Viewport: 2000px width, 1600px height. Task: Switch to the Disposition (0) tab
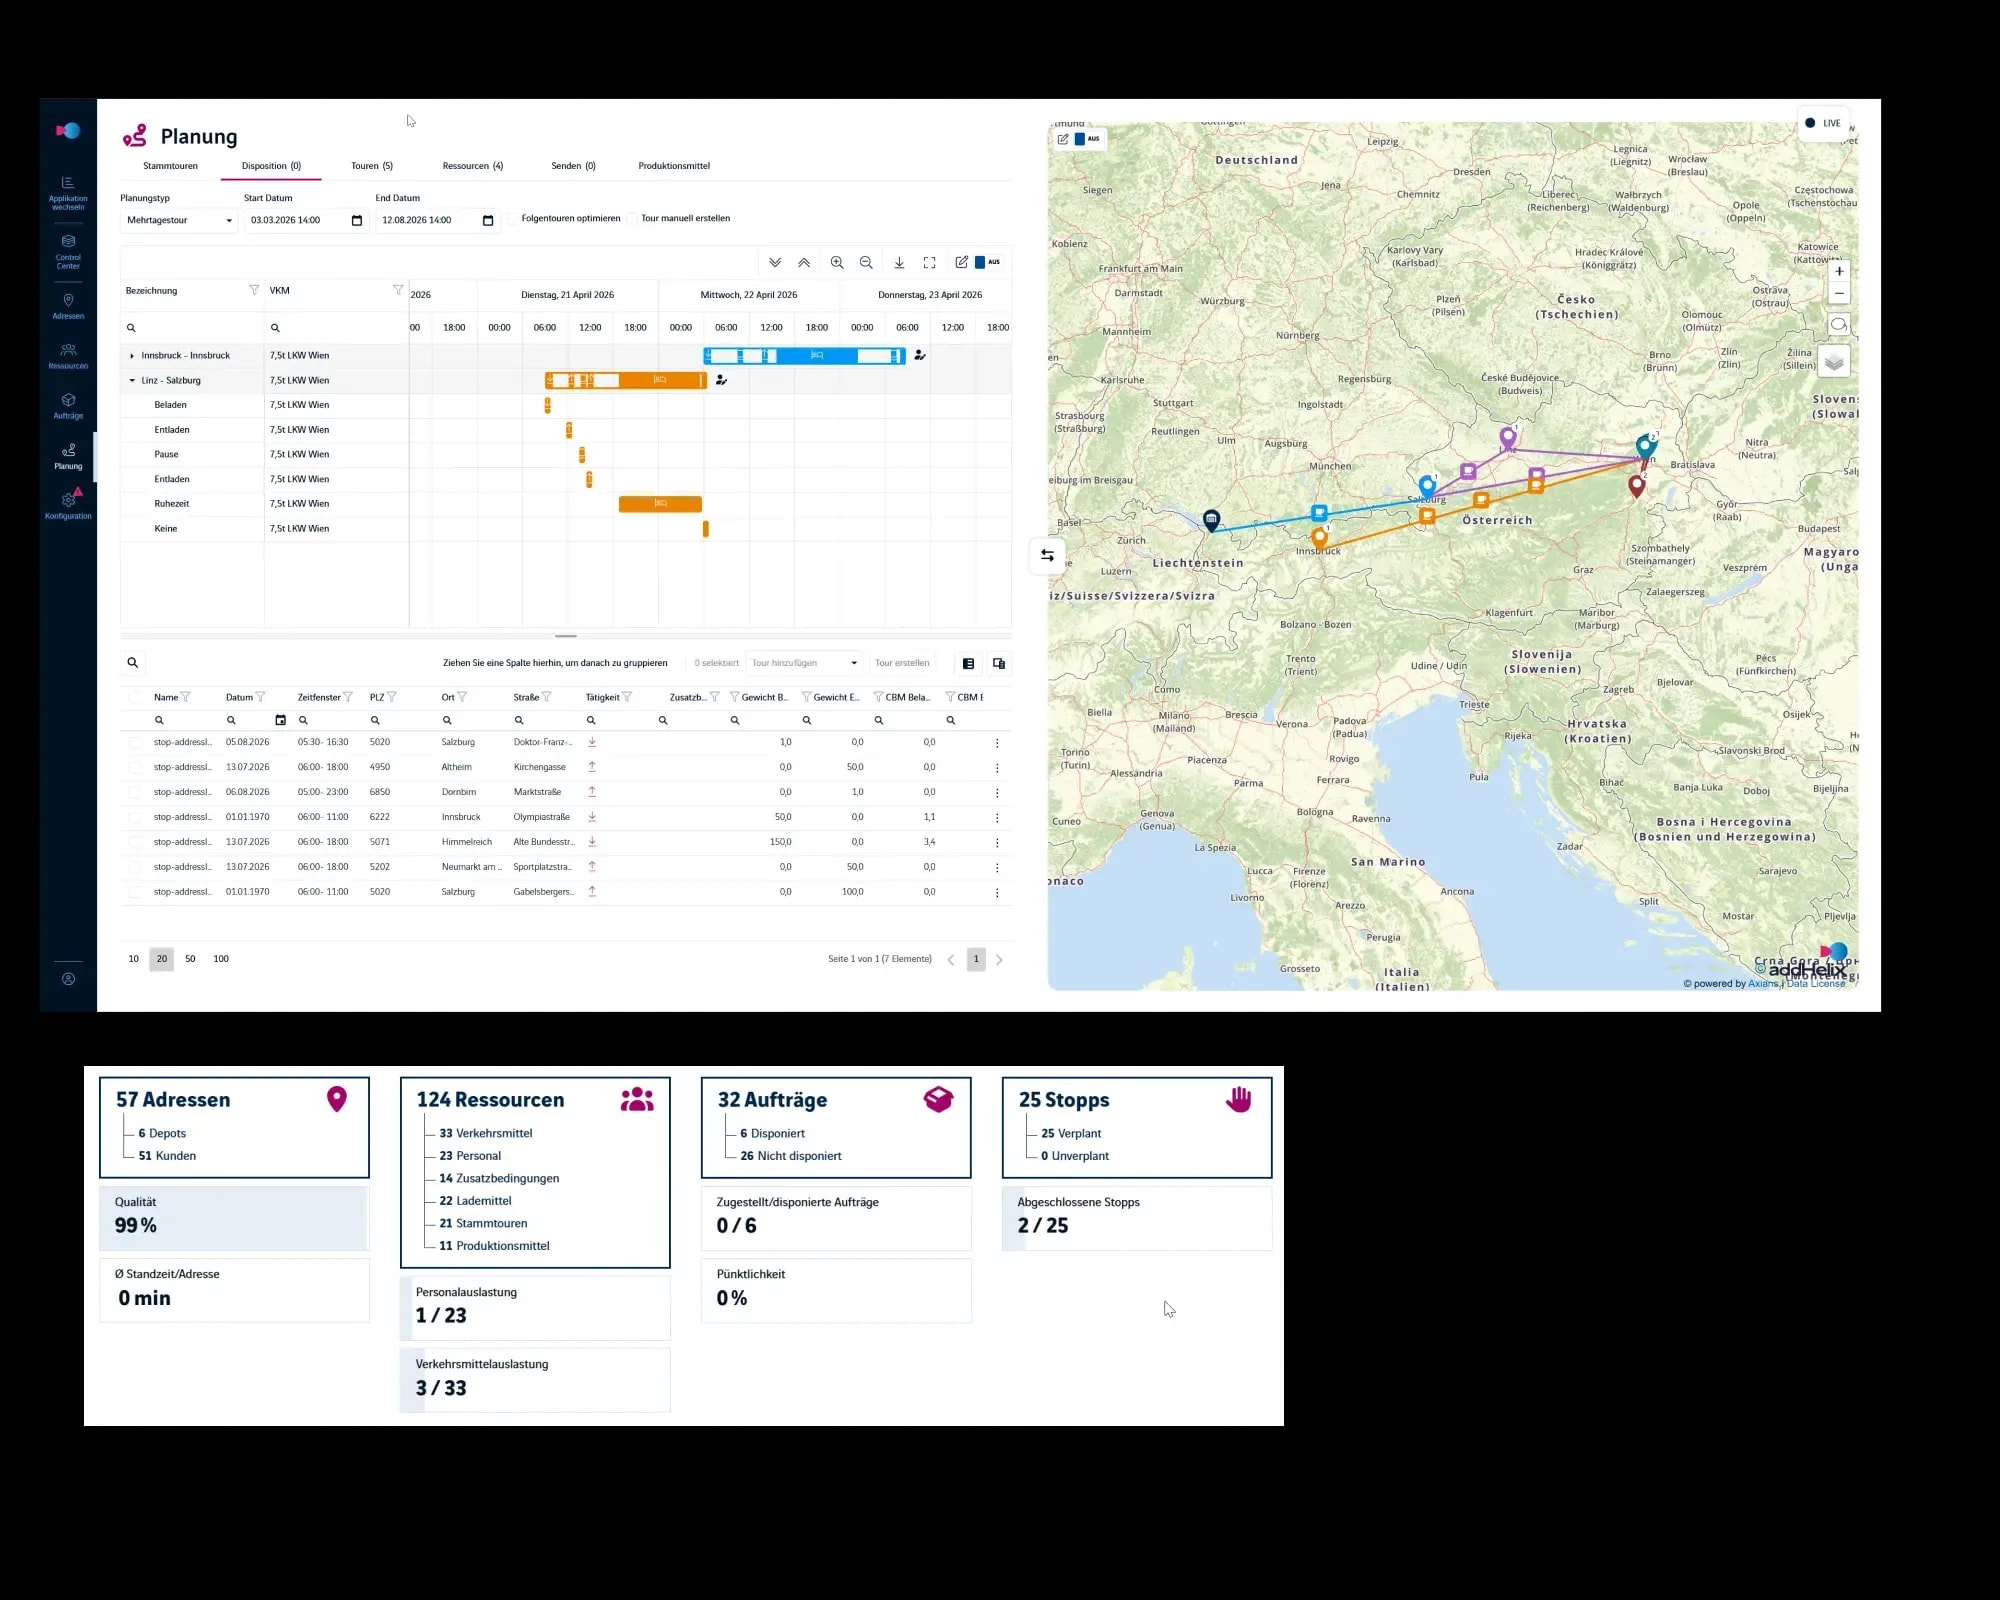[271, 166]
